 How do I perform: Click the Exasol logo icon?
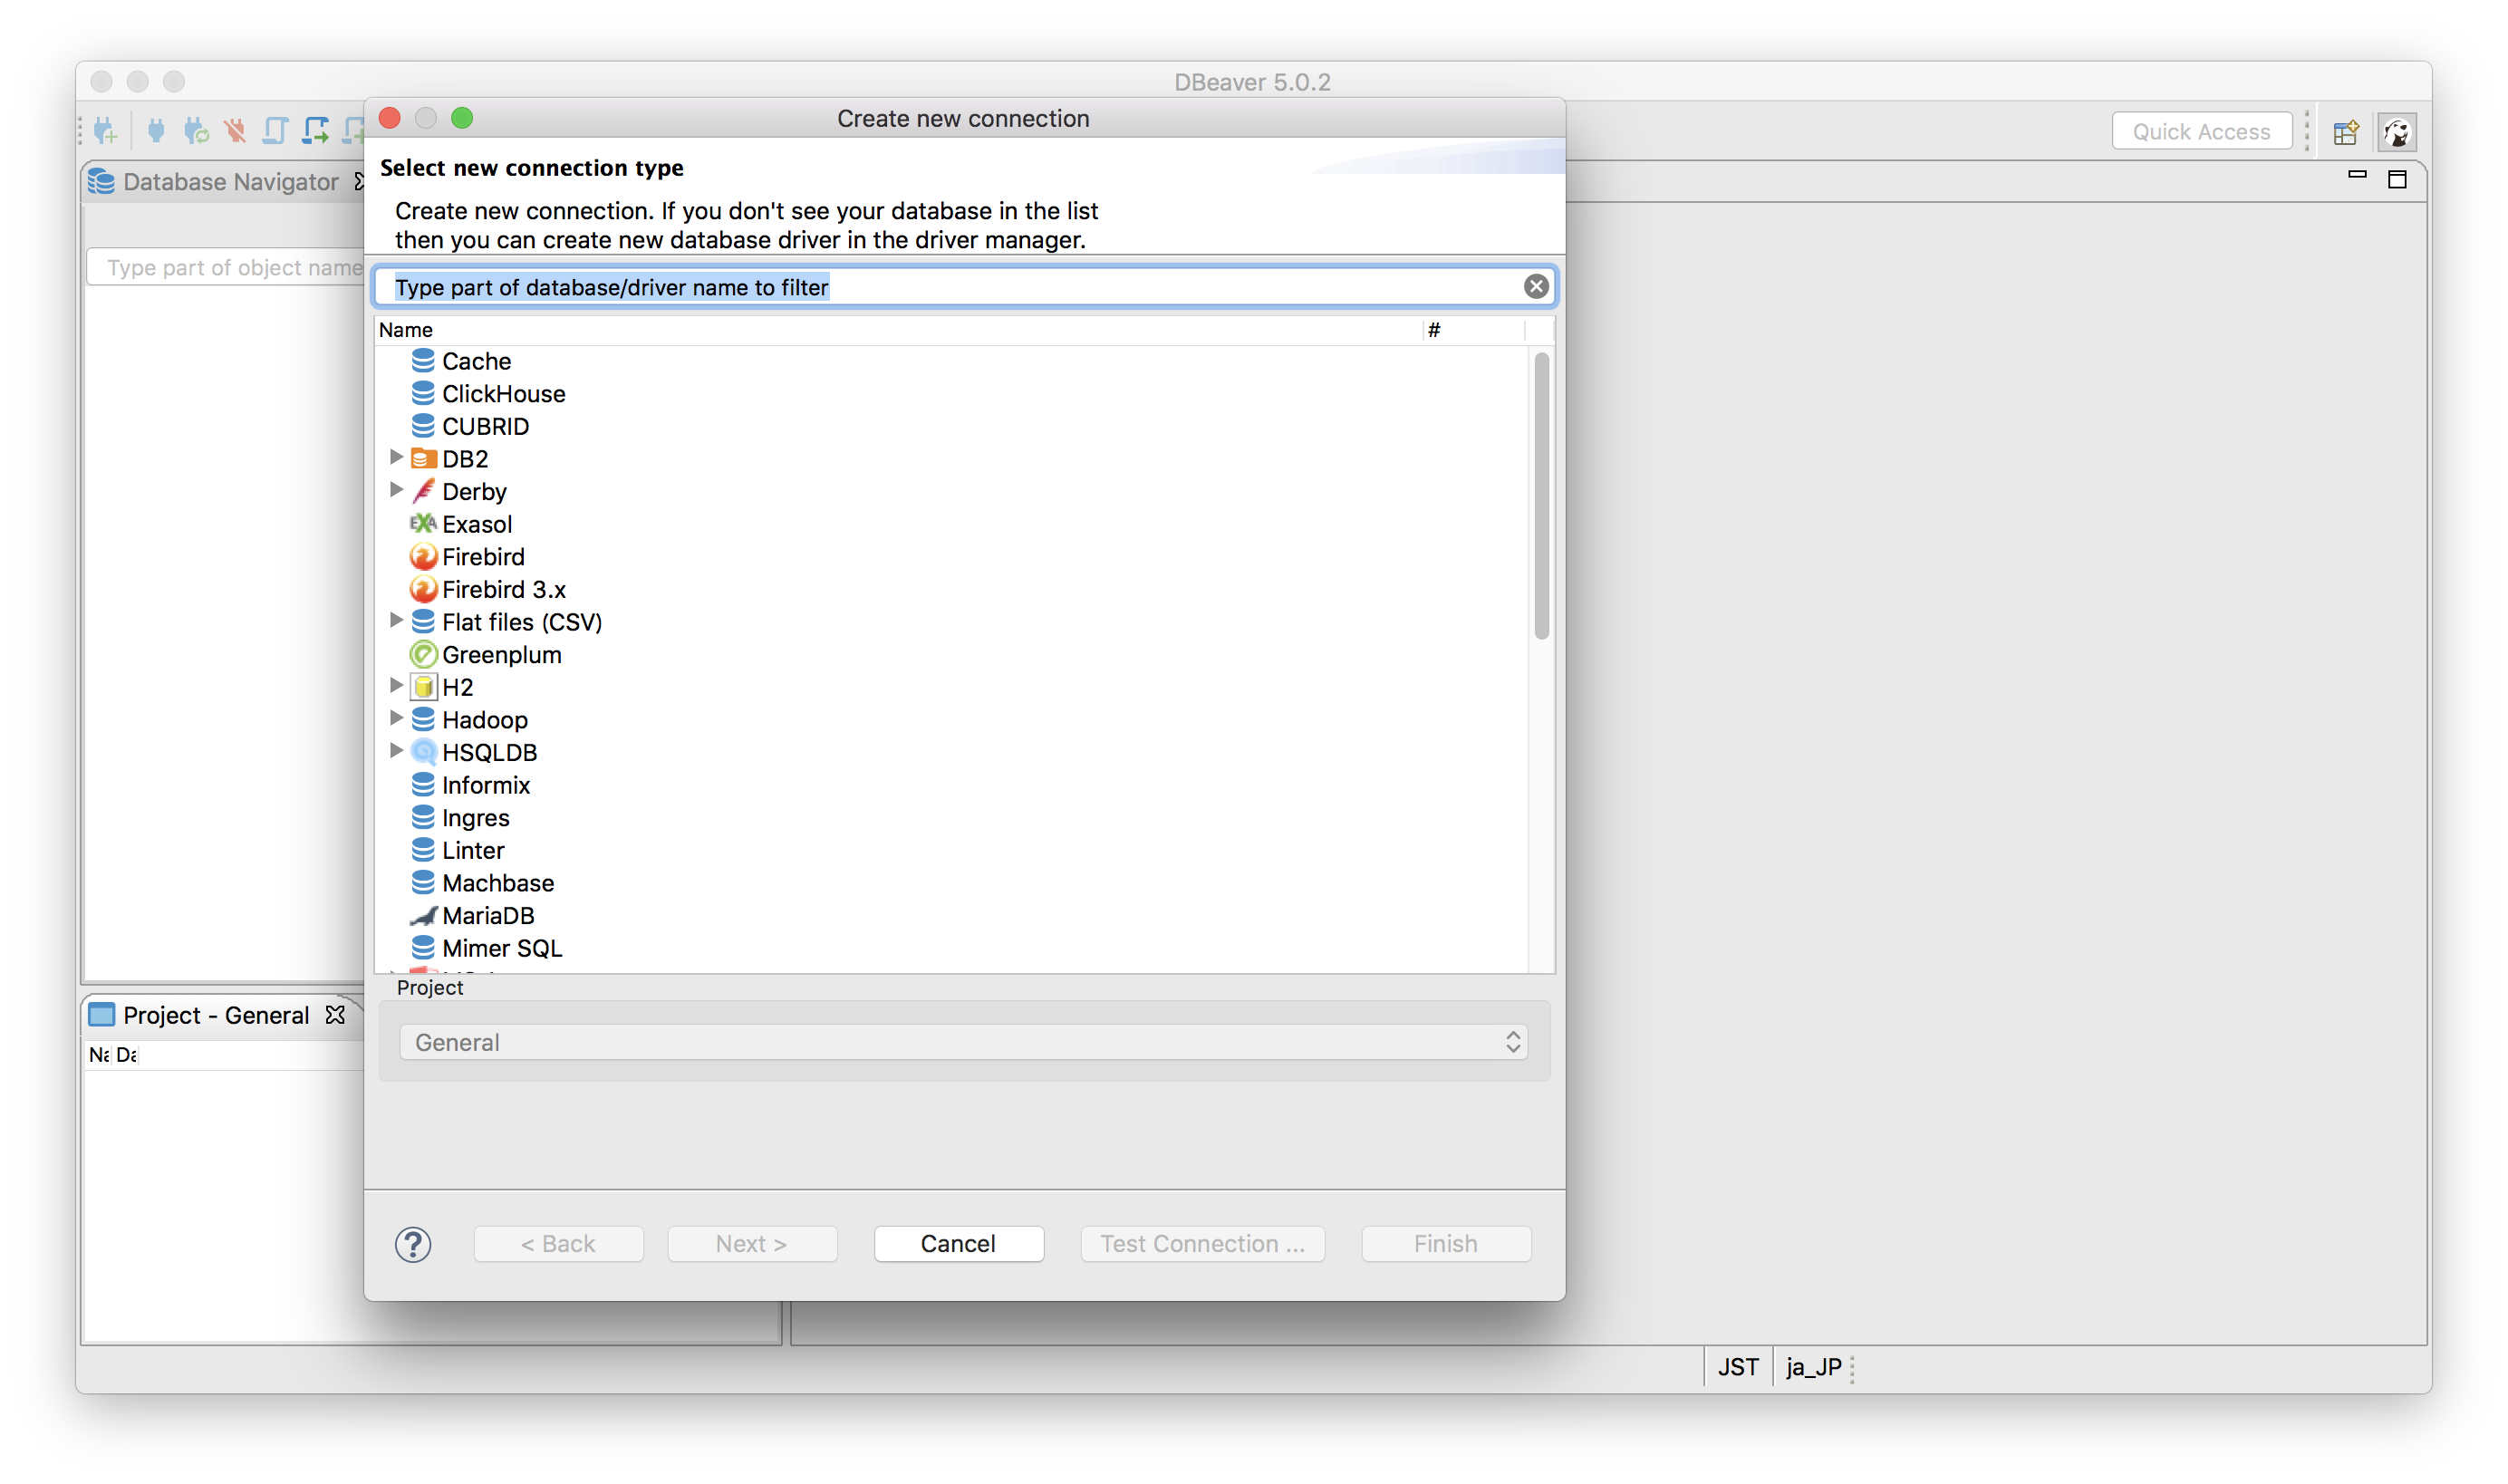[423, 524]
